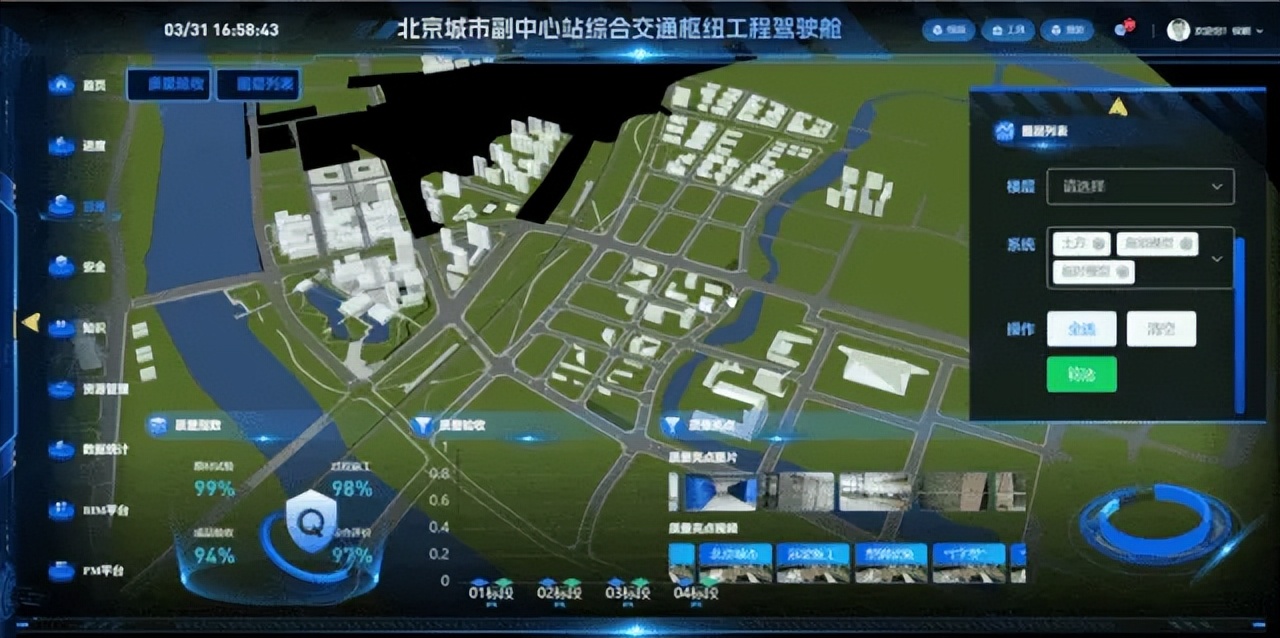The height and width of the screenshot is (638, 1280).
Task: Switch to the 图层列表 tab
Action: coord(258,85)
